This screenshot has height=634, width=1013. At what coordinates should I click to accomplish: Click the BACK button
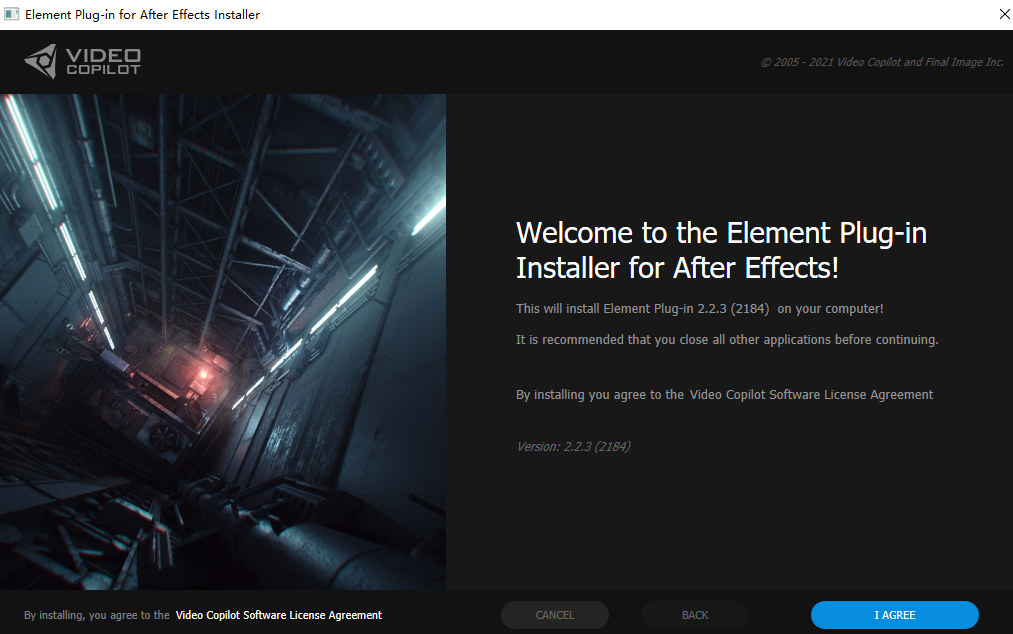point(694,615)
